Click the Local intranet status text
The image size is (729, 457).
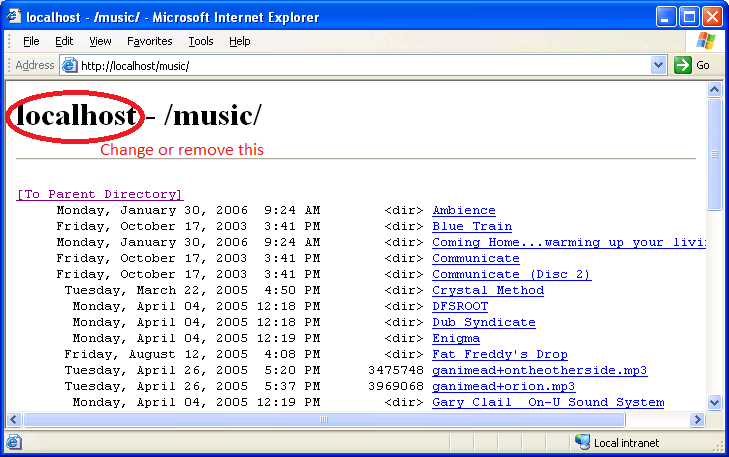click(626, 443)
